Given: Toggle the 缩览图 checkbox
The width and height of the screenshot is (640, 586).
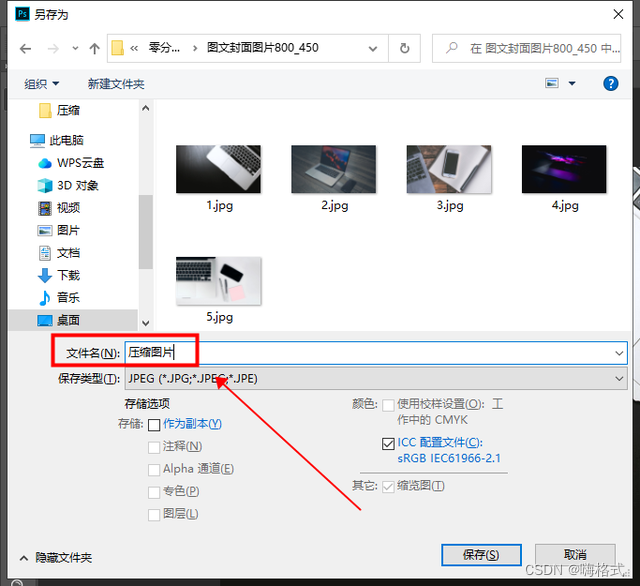Looking at the screenshot, I should pos(388,486).
